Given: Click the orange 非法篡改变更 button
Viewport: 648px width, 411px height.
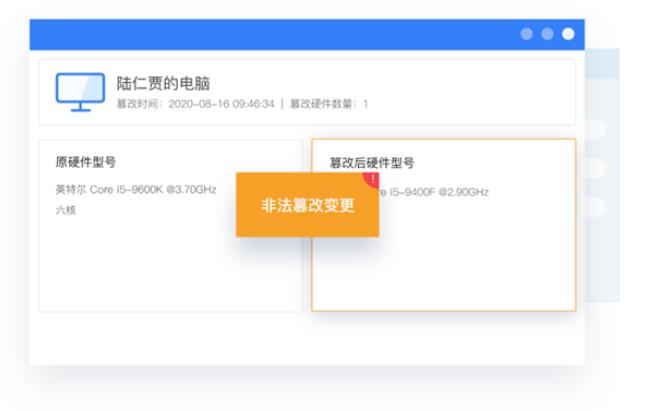Looking at the screenshot, I should coord(307,205).
